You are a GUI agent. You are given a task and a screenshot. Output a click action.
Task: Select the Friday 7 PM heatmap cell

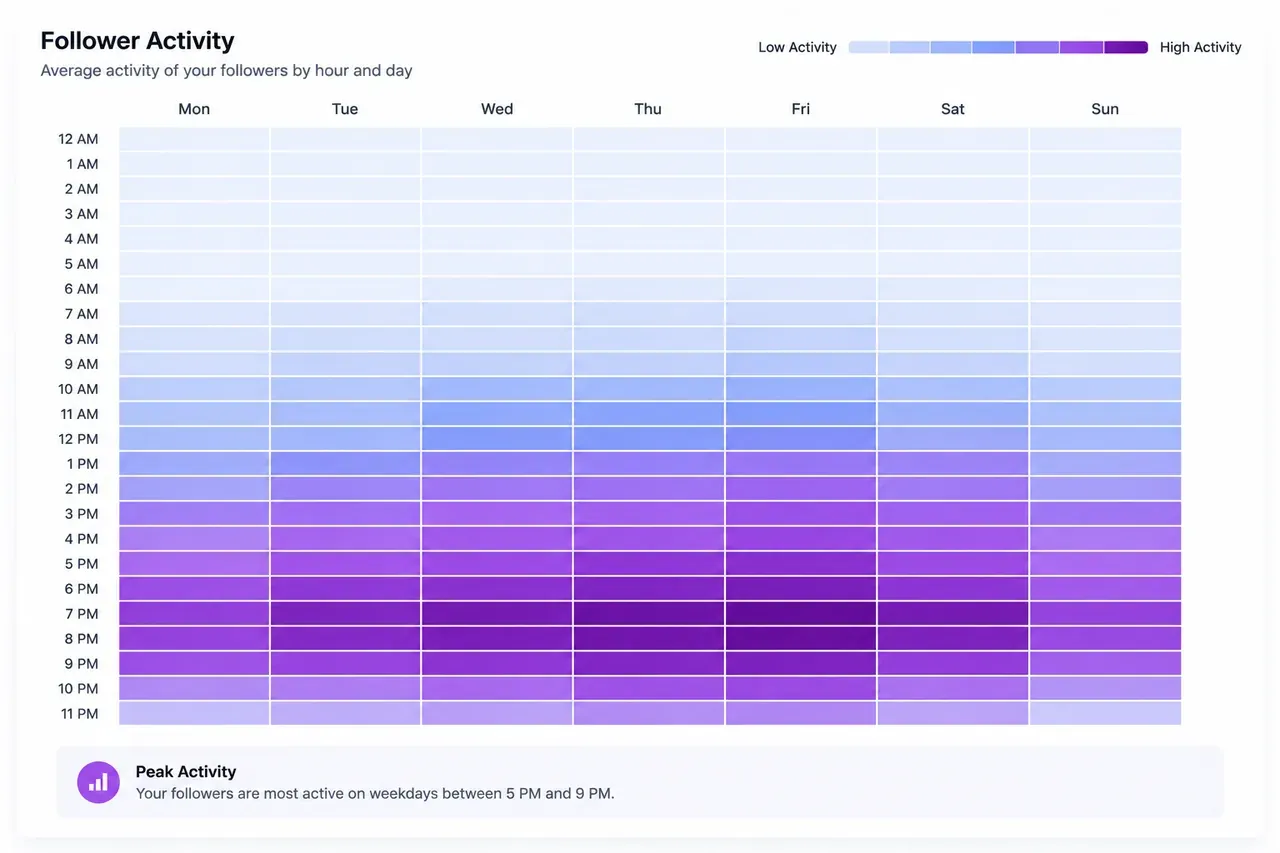tap(801, 613)
